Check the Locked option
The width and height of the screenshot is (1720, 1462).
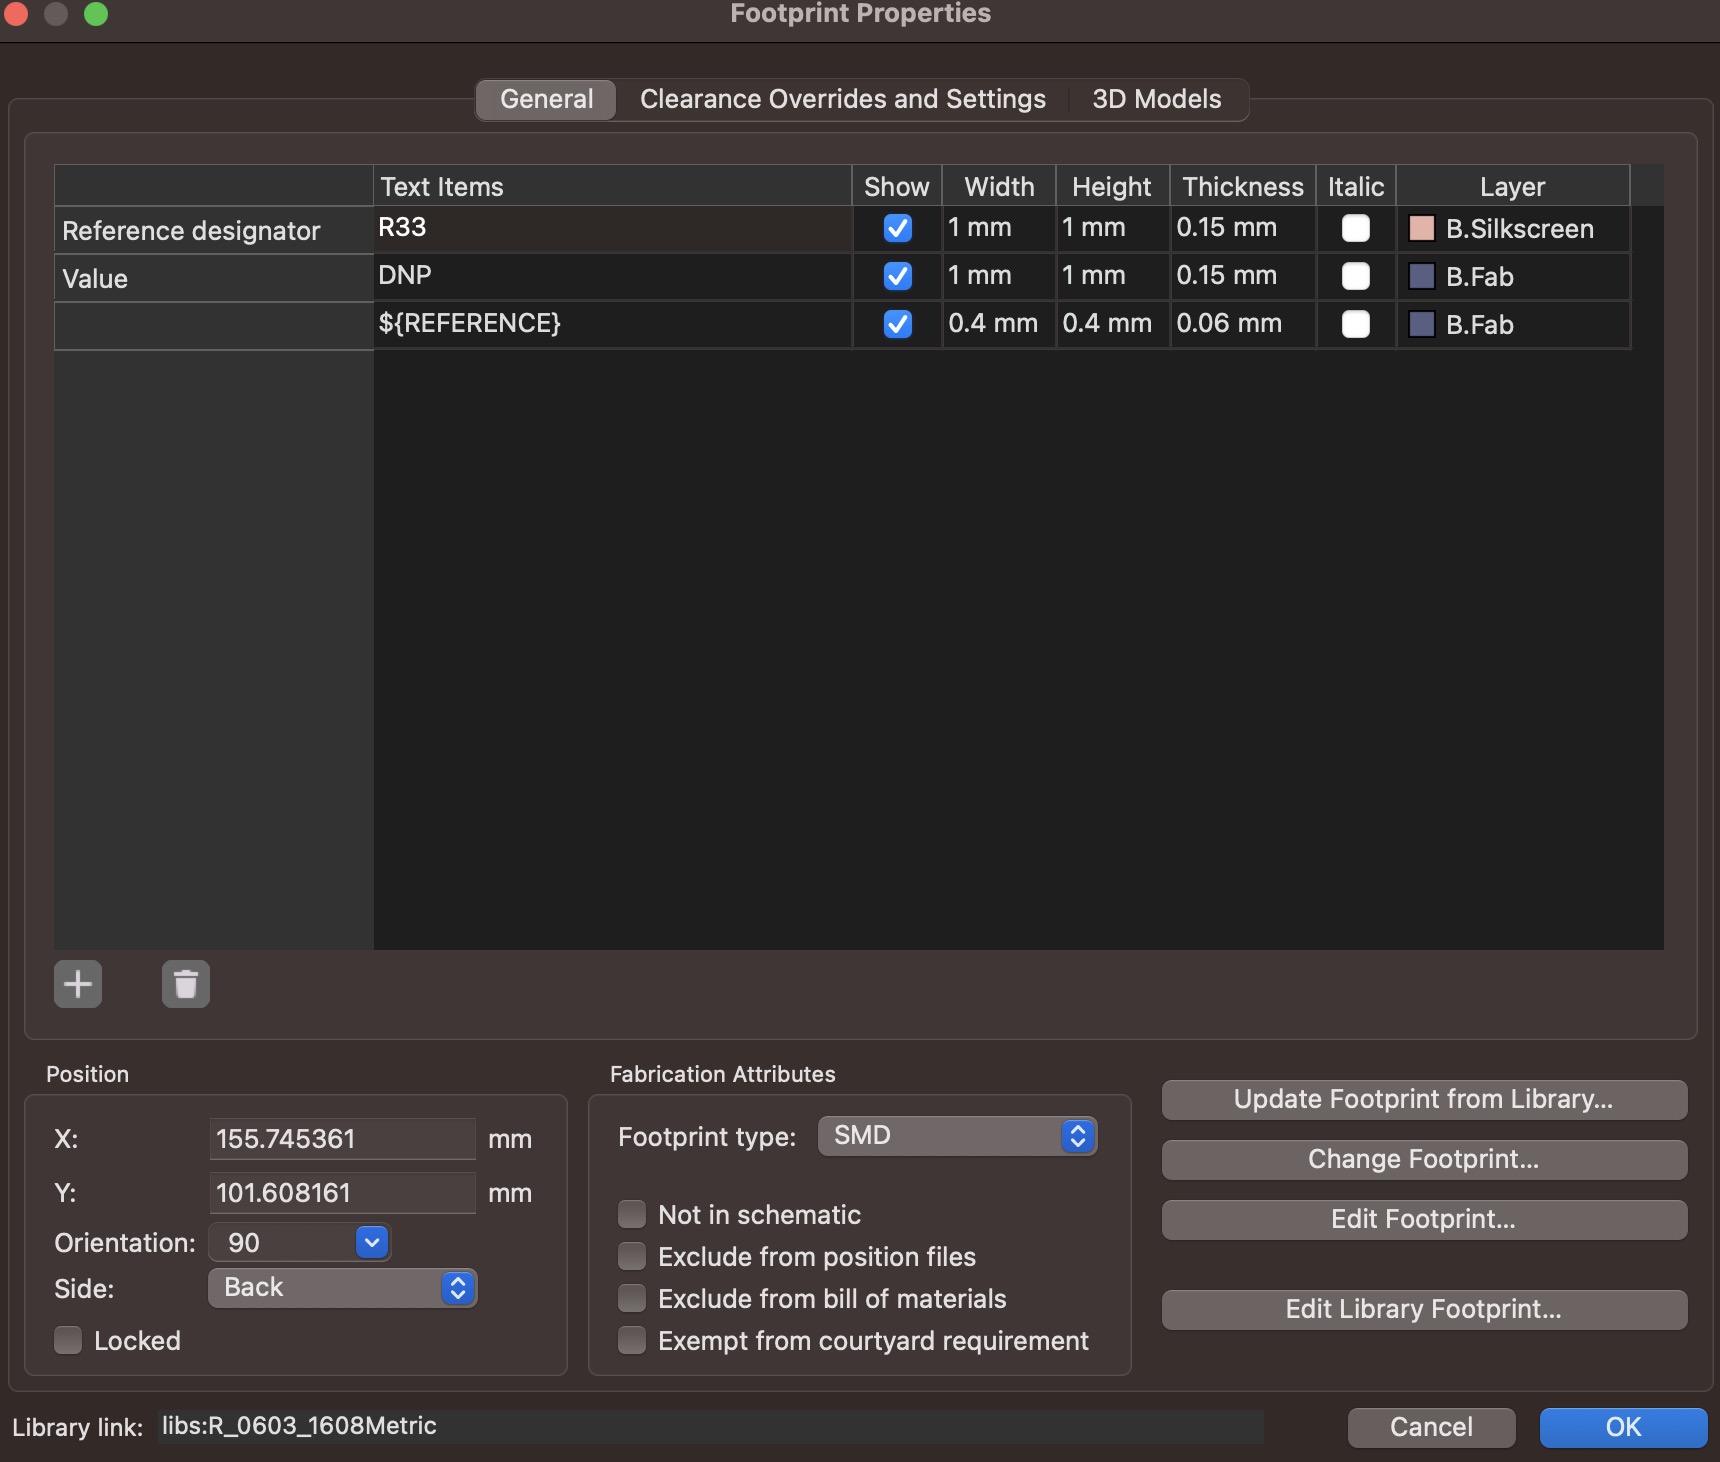point(68,1340)
